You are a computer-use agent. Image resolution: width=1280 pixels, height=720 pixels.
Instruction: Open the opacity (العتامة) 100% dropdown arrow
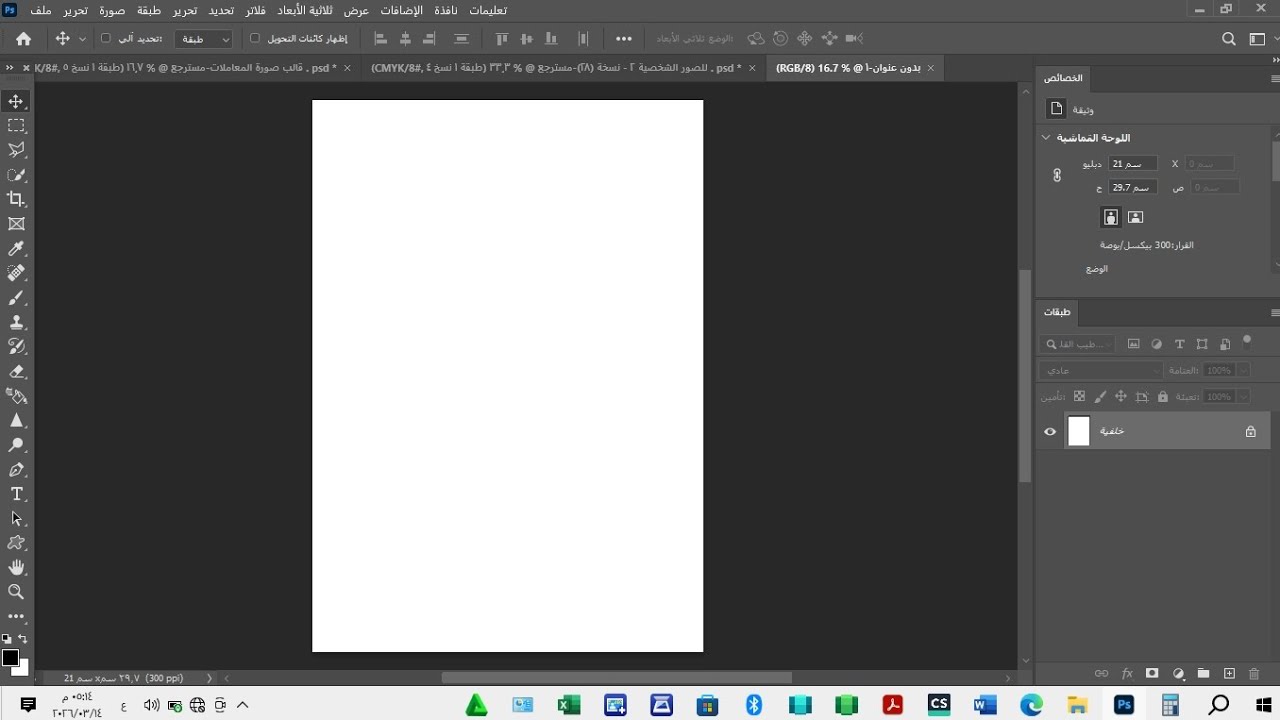point(1243,370)
